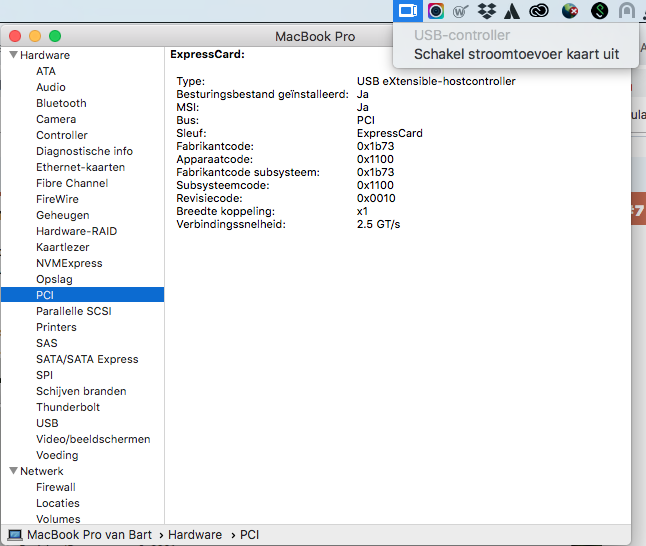Click the Apparaatcode value 0x1100
The width and height of the screenshot is (646, 546).
coord(375,159)
